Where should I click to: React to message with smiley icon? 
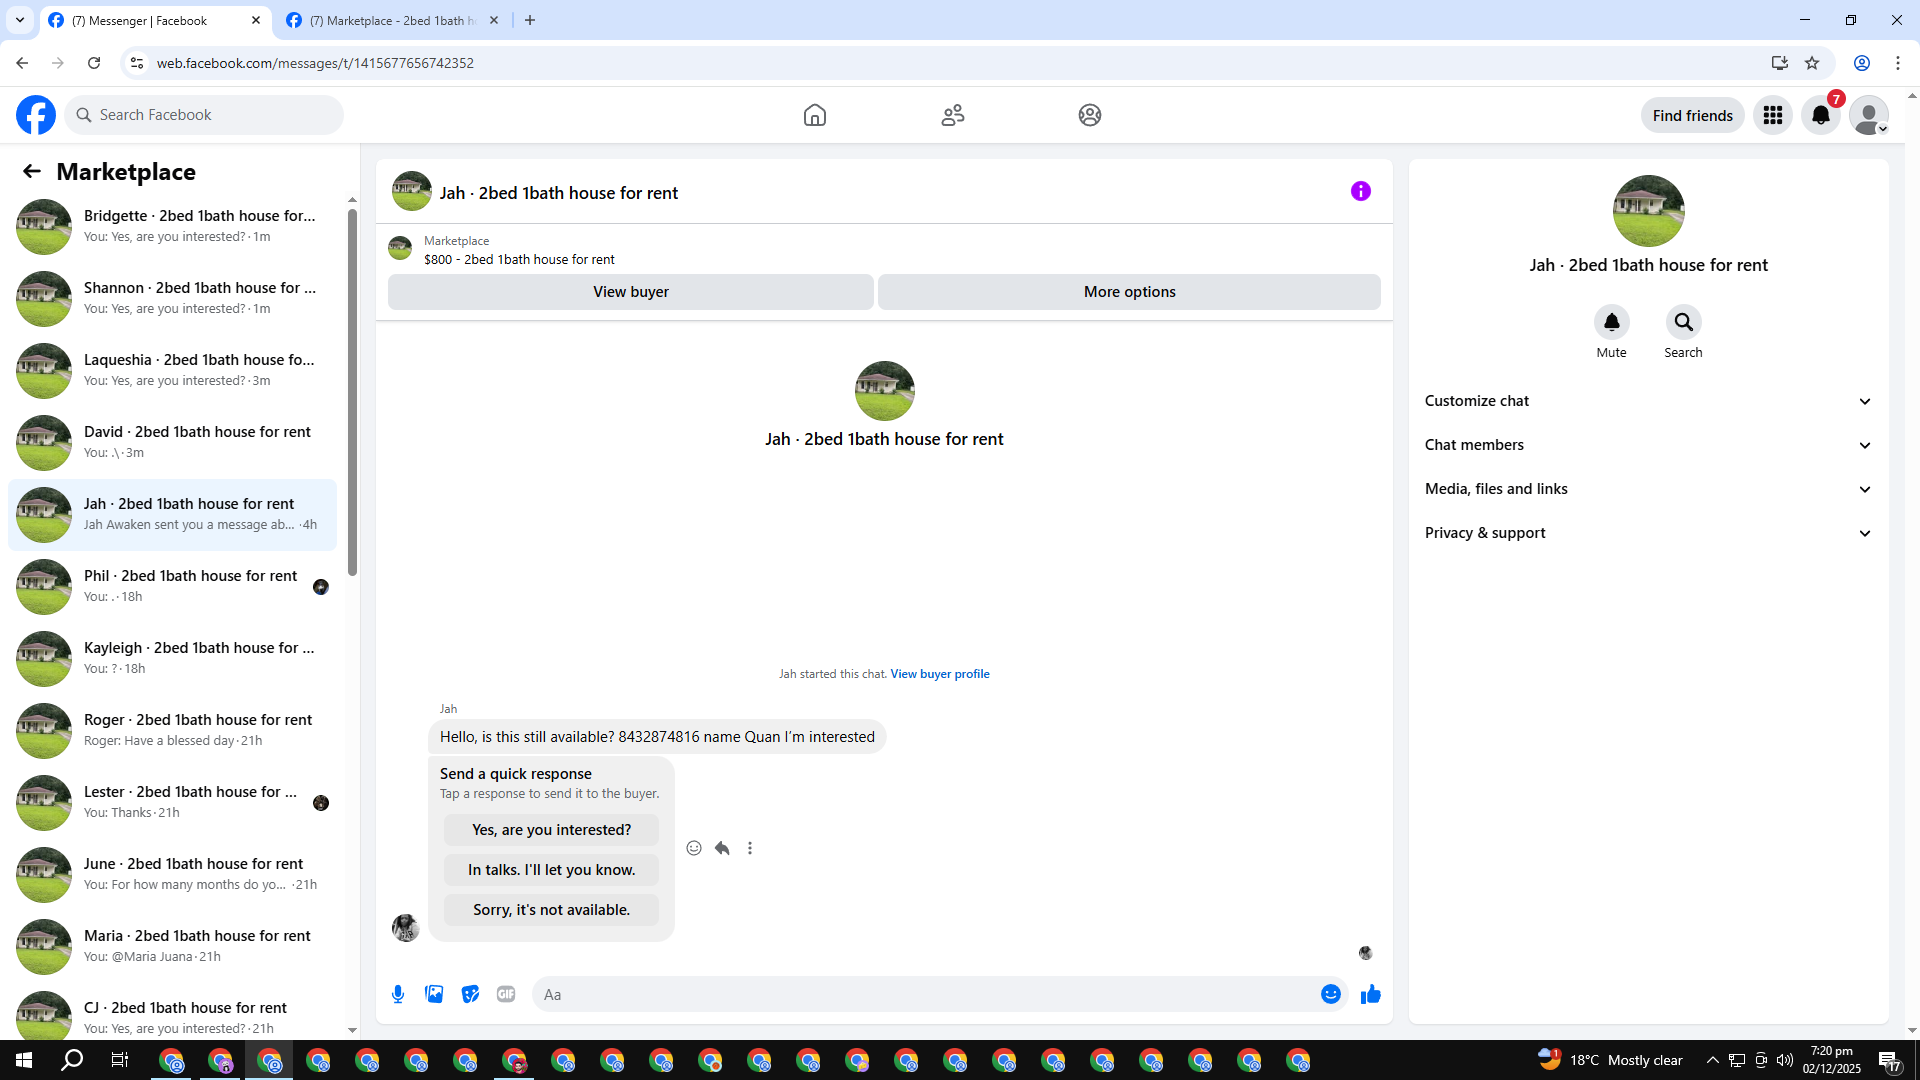pos(694,848)
